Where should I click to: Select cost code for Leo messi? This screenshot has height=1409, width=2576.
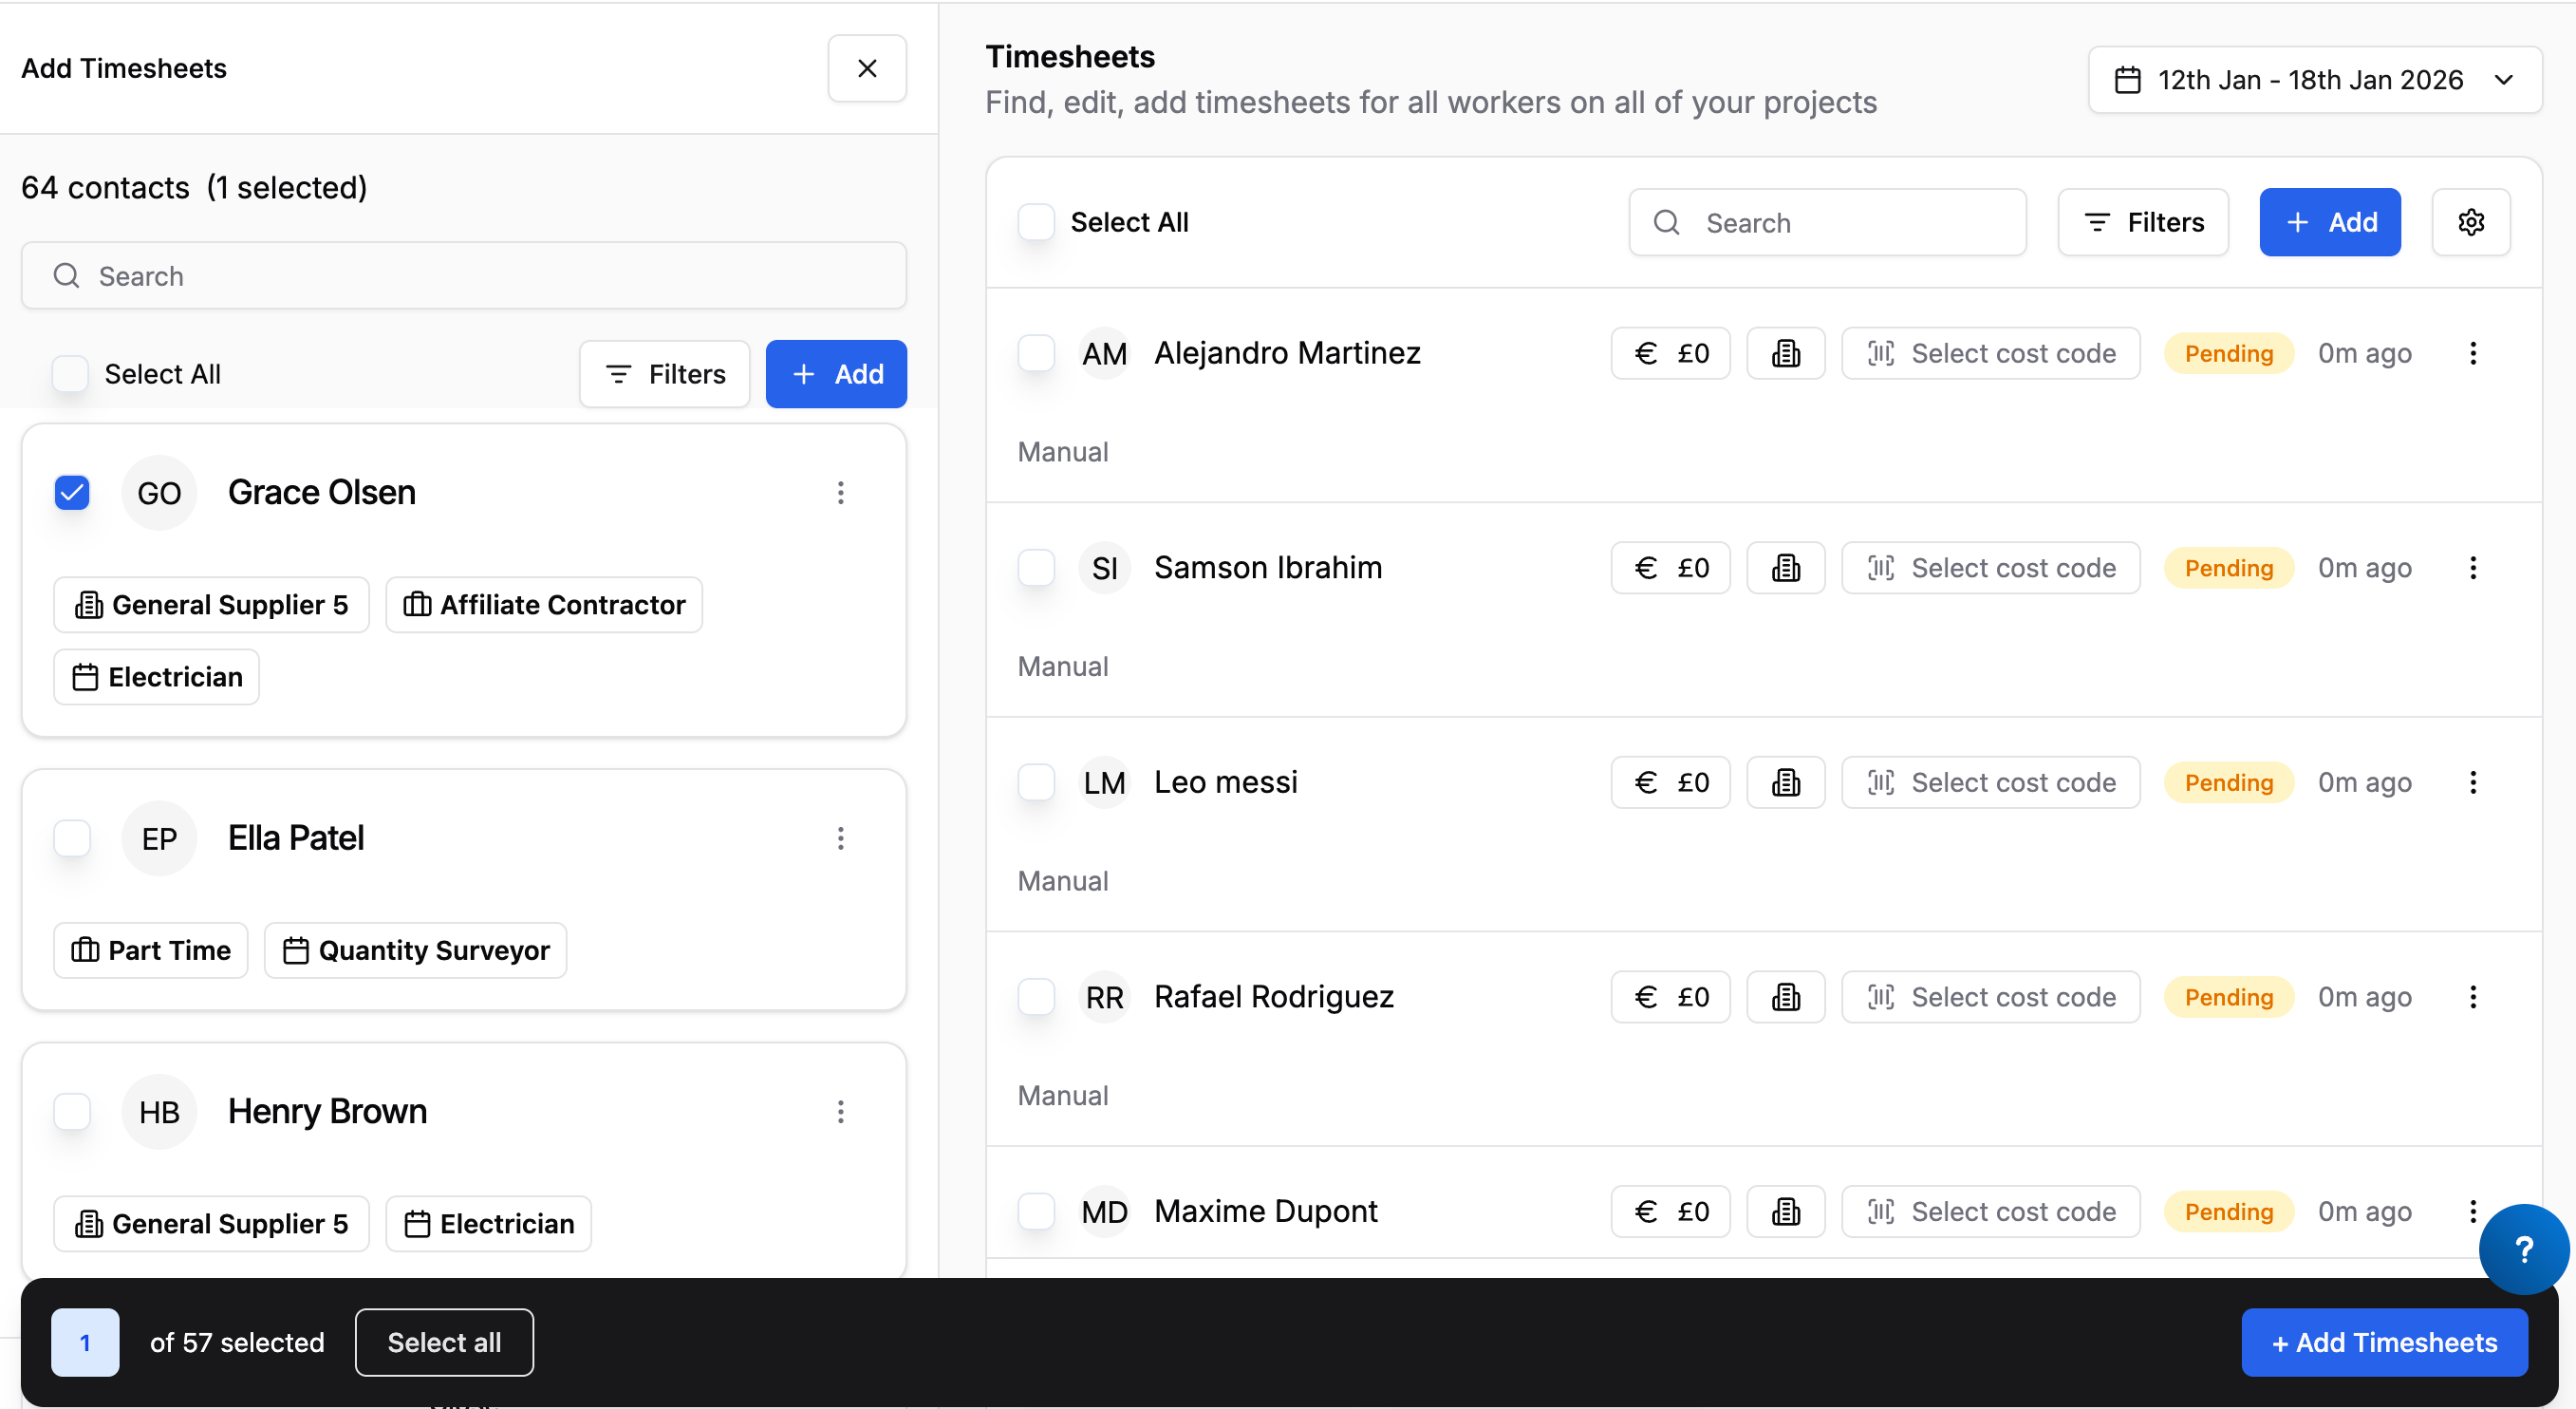pyautogui.click(x=1991, y=782)
